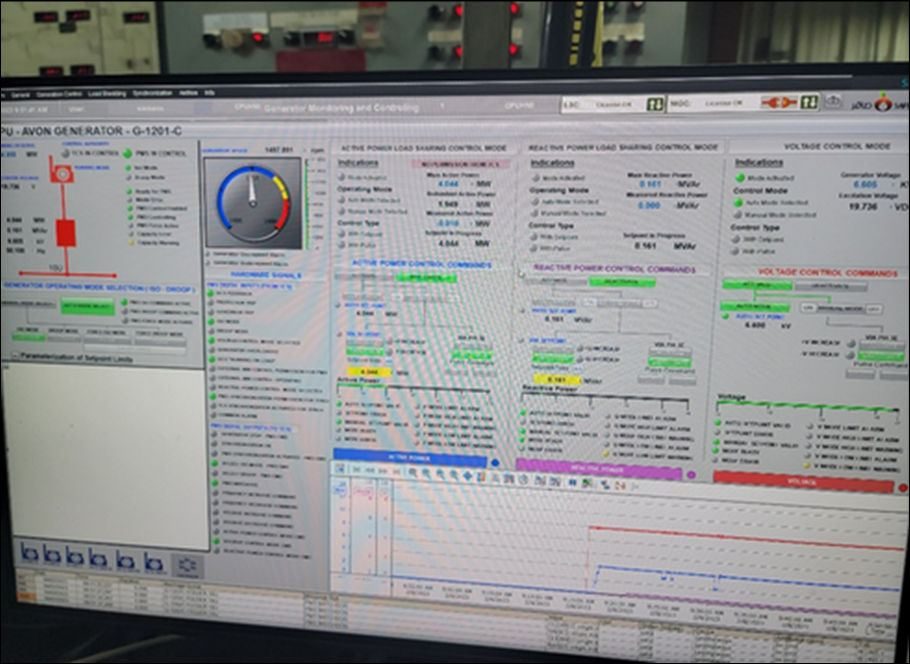The width and height of the screenshot is (910, 664).
Task: Click the green button under Active Power Control Commands
Action: point(426,279)
